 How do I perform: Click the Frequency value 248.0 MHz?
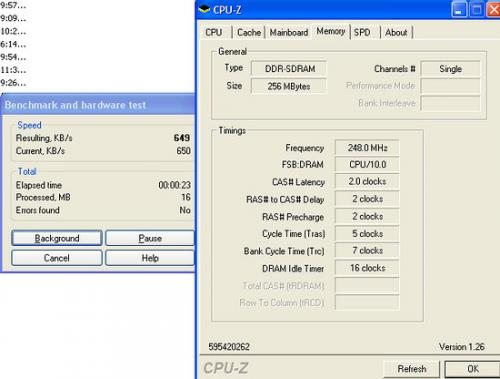(x=367, y=148)
